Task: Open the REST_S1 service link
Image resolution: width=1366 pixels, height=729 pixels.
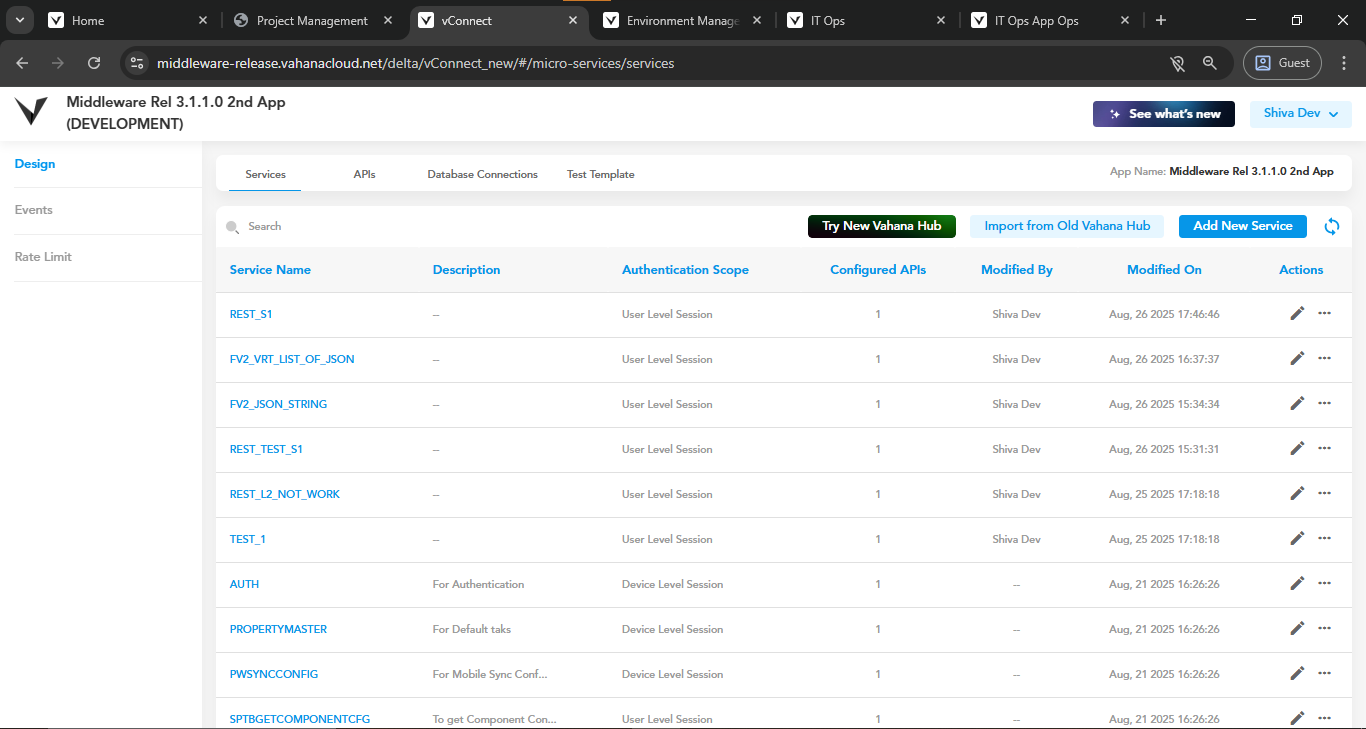Action: tap(251, 314)
